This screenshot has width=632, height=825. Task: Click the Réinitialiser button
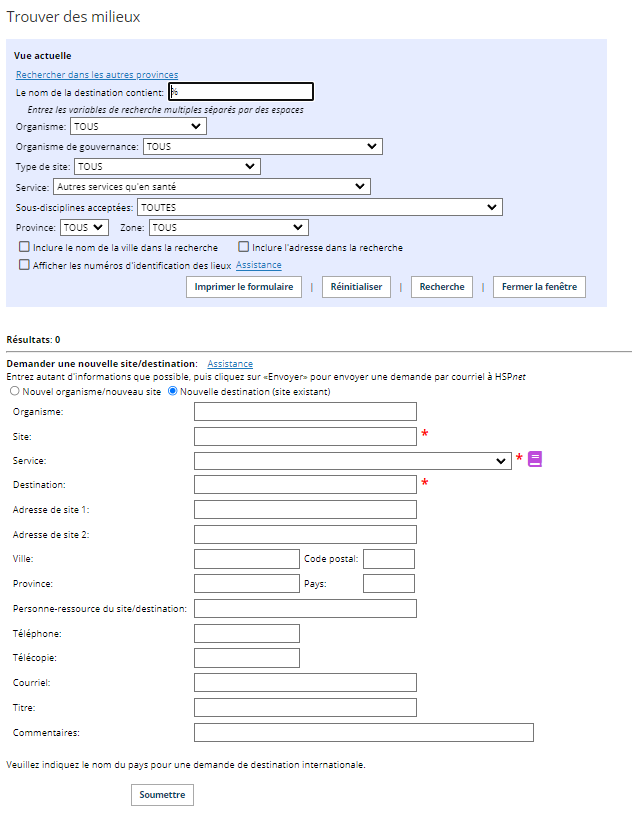[x=356, y=287]
